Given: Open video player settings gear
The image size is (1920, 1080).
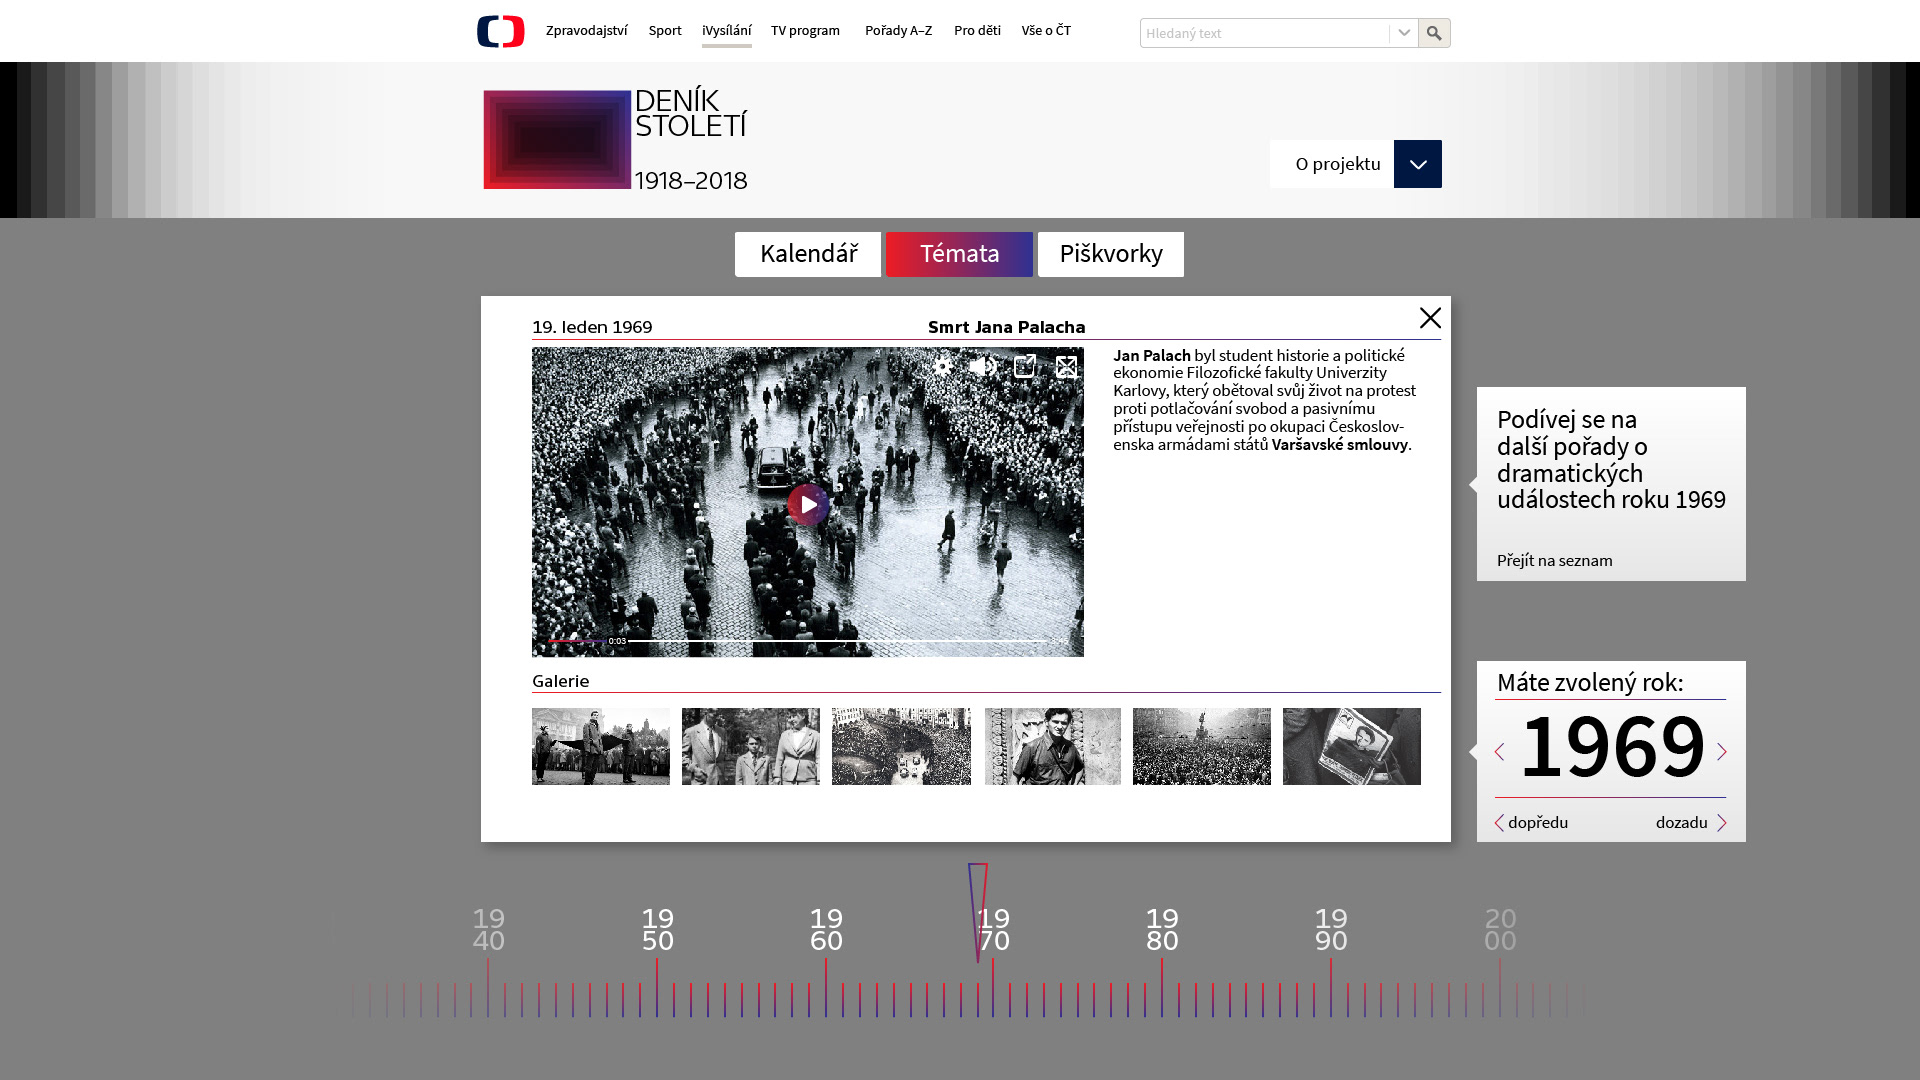Looking at the screenshot, I should tap(942, 367).
